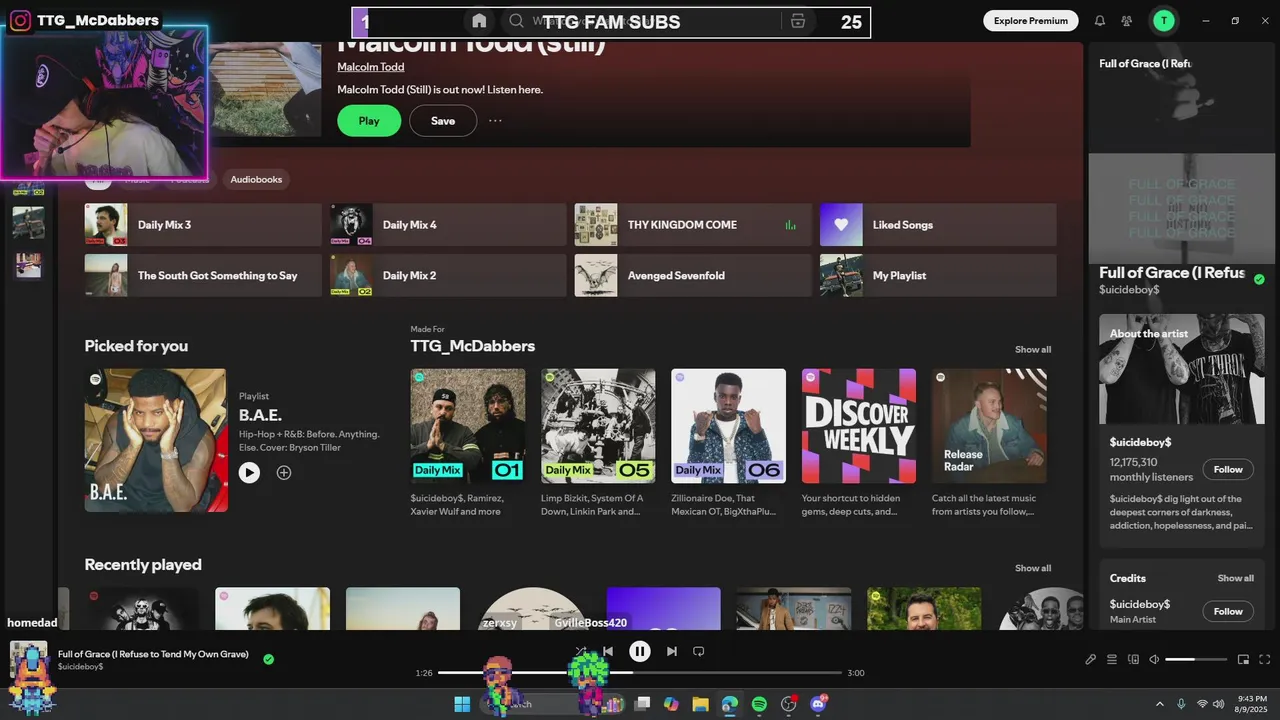
Task: Go to Spotify Home via house icon
Action: click(479, 21)
